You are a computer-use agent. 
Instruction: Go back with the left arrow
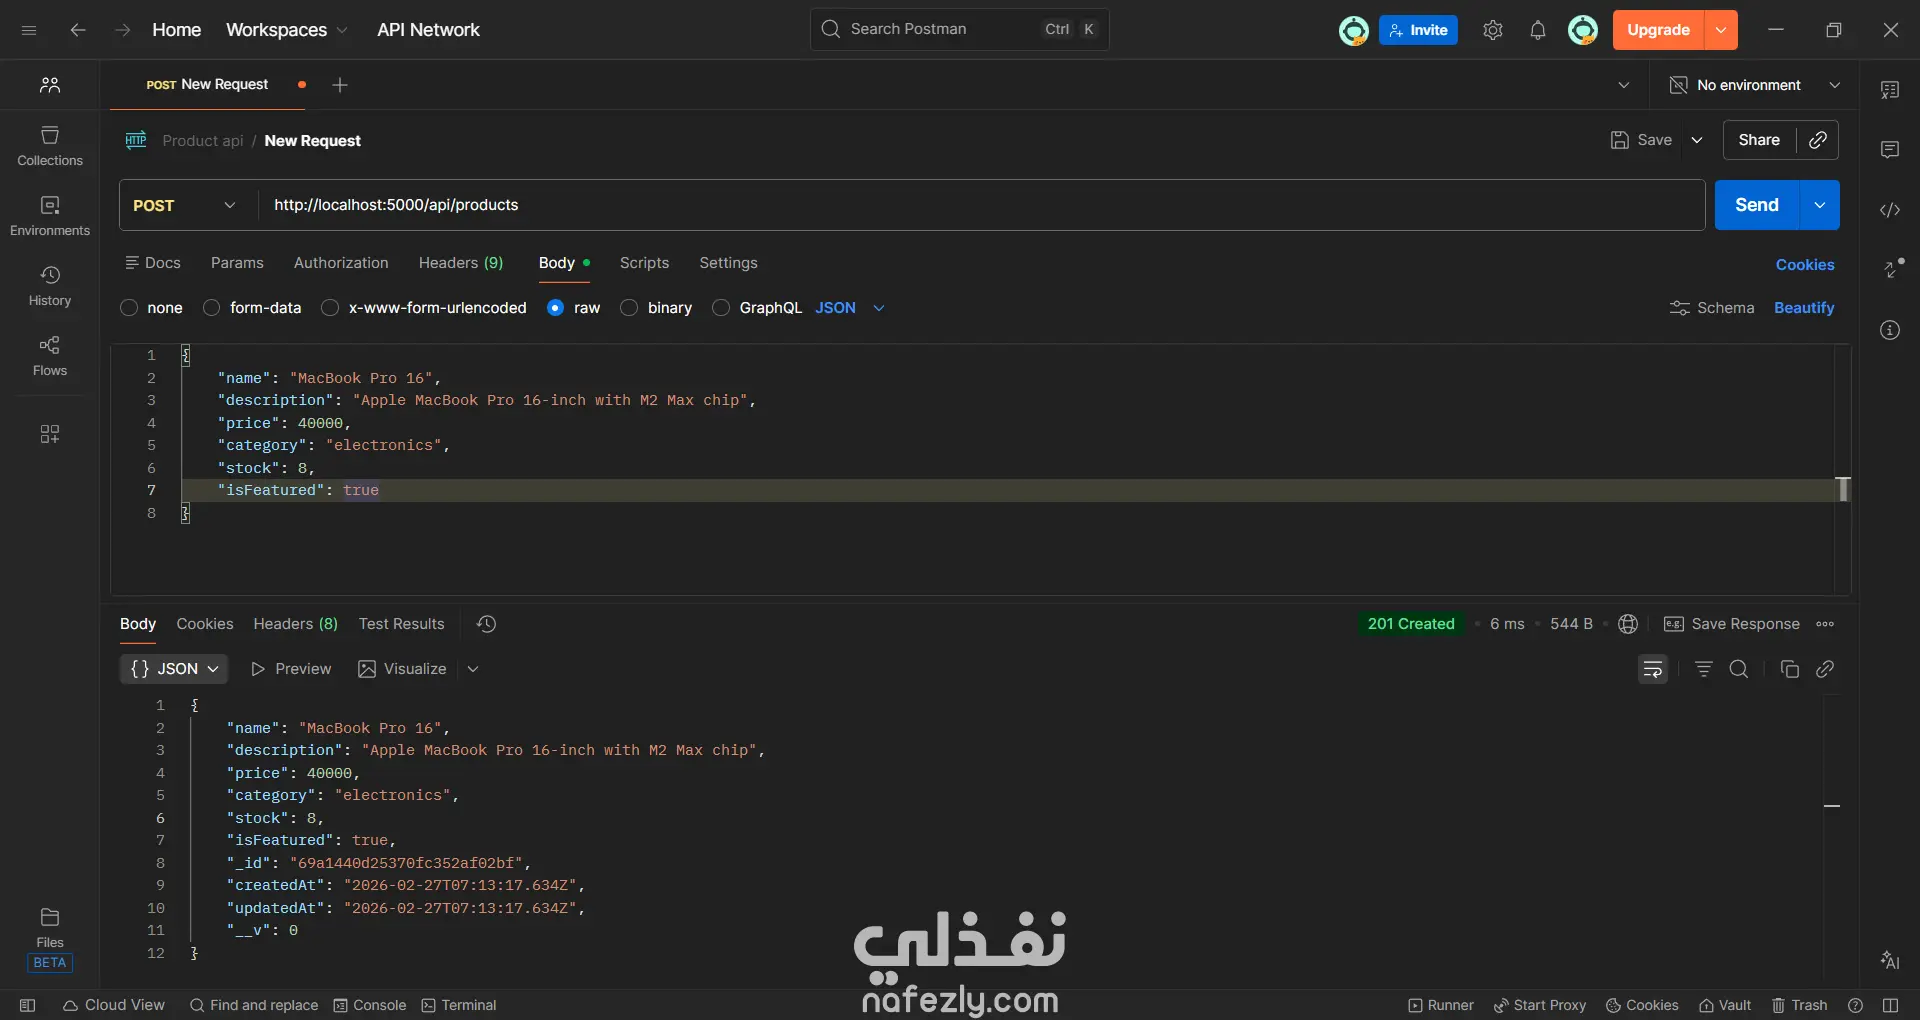click(78, 30)
